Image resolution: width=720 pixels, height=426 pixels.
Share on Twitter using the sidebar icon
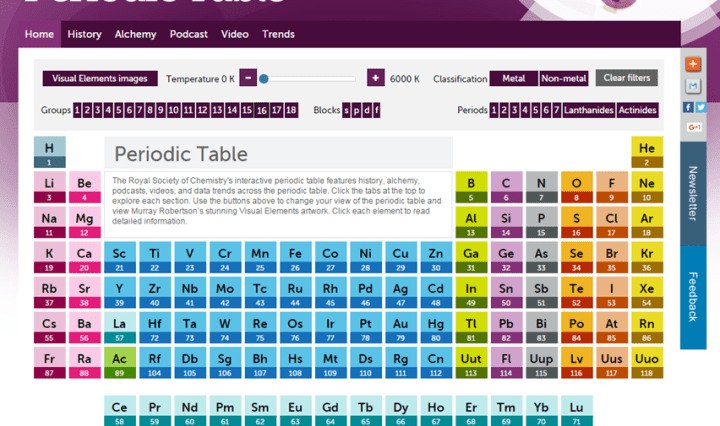[700, 107]
